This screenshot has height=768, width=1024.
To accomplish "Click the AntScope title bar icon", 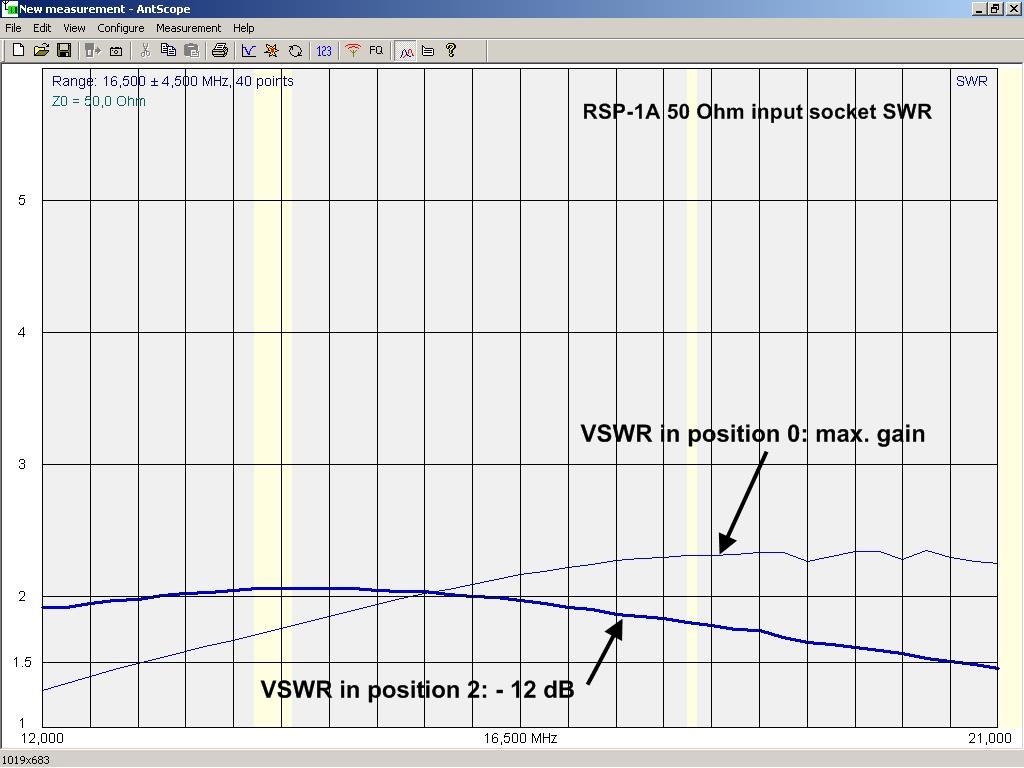I will (x=9, y=8).
